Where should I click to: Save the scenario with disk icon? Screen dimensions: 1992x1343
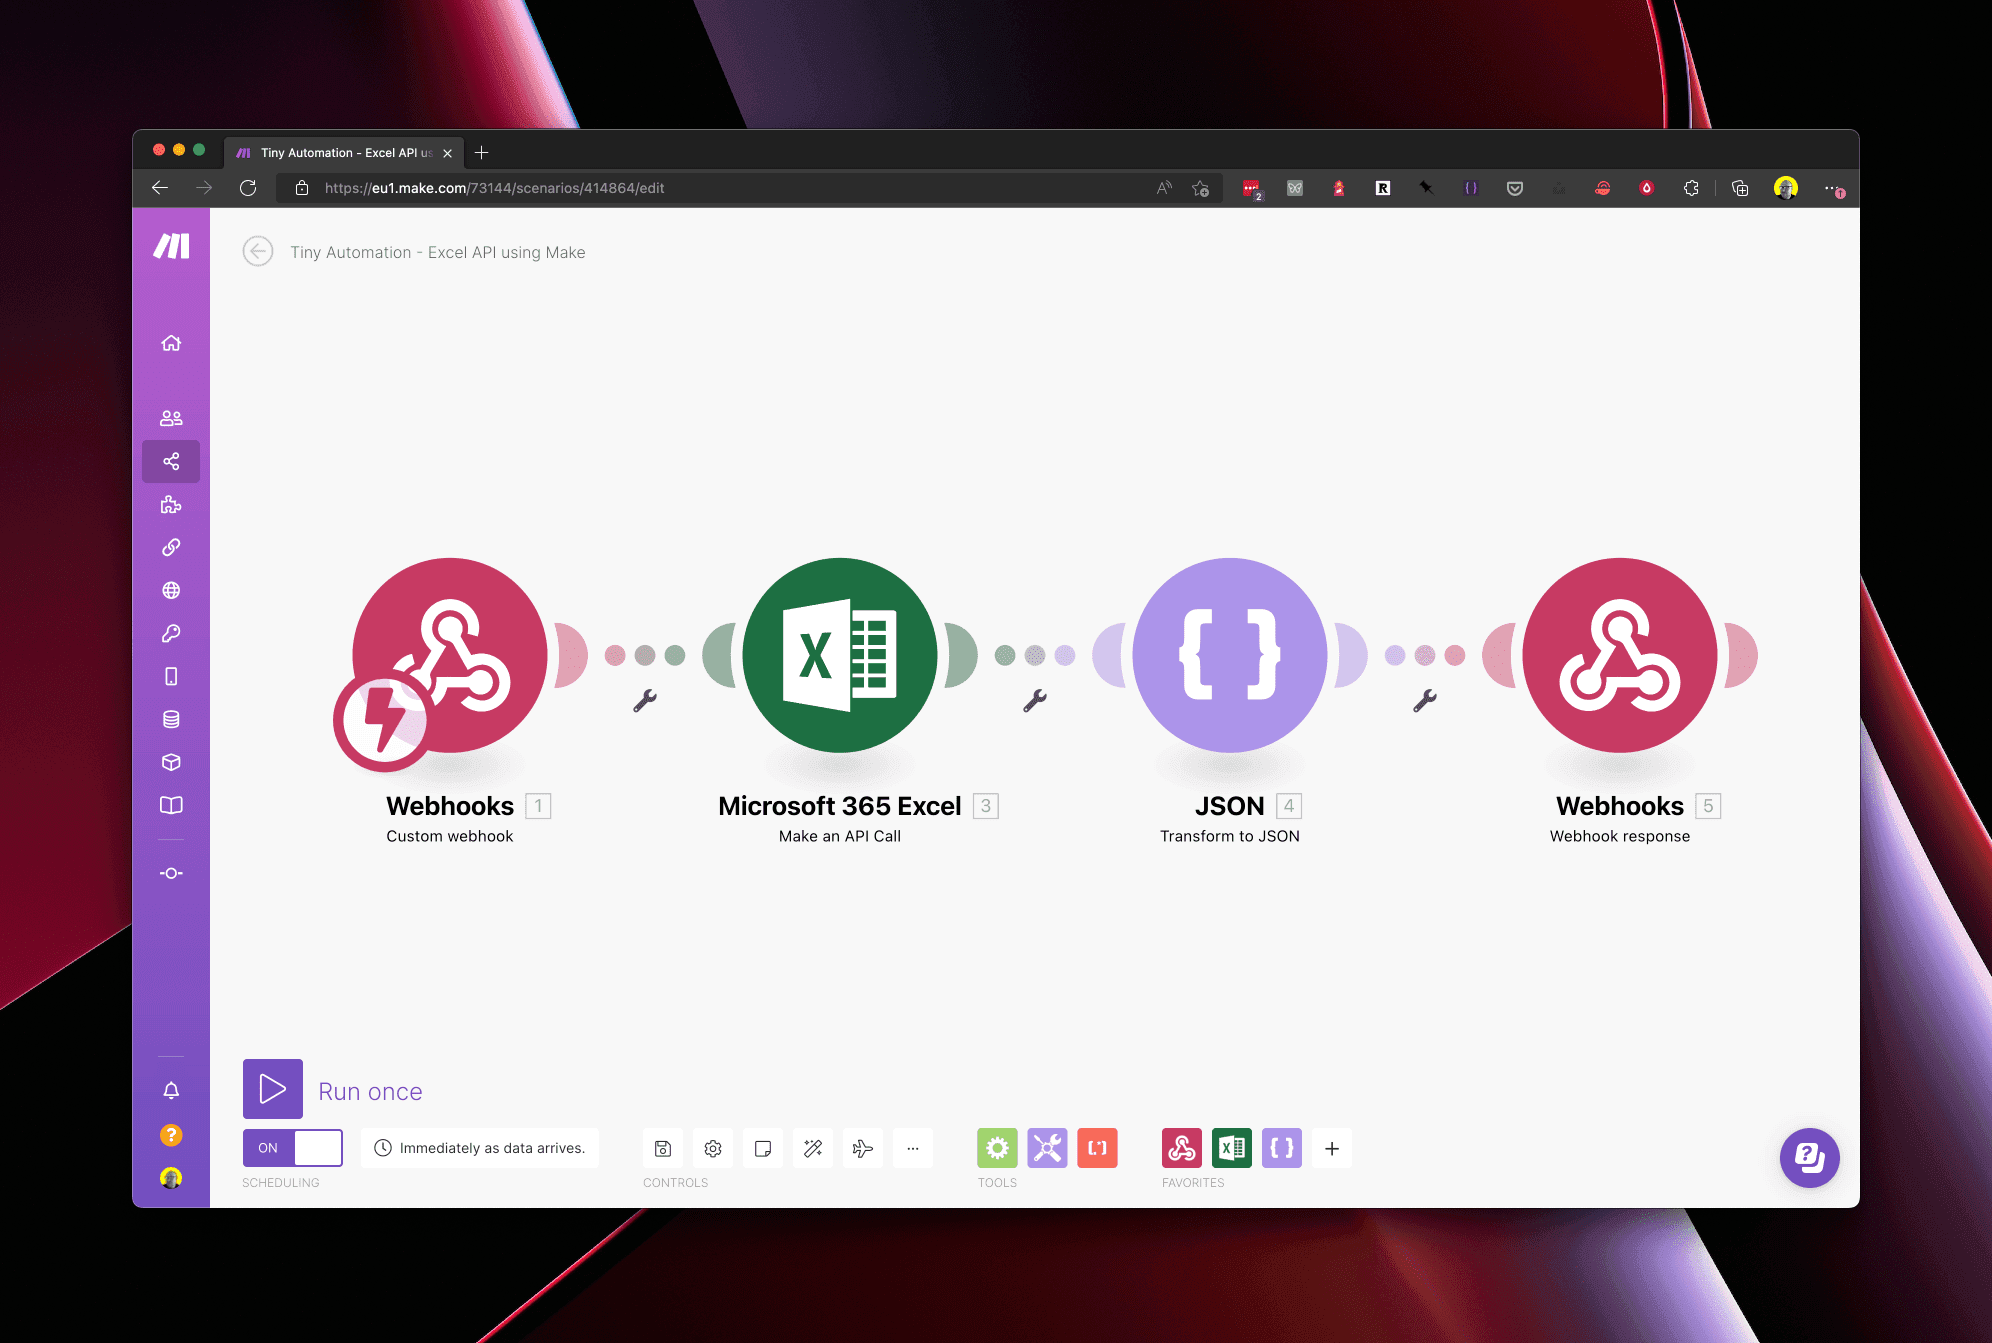(663, 1148)
